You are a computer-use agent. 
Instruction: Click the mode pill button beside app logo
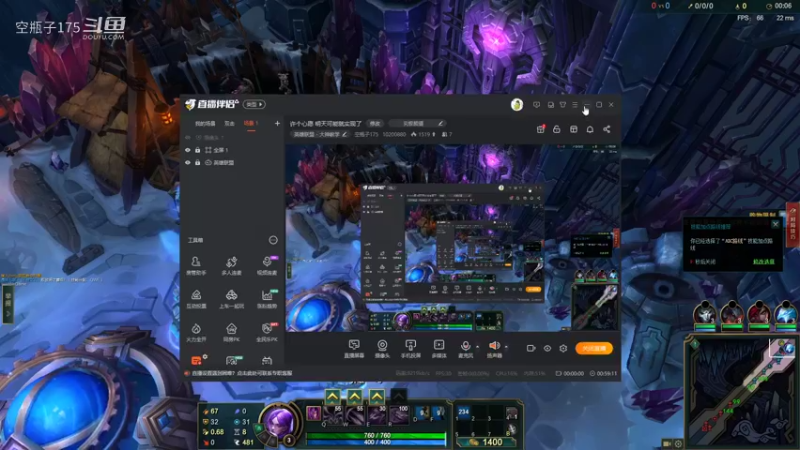click(x=254, y=105)
